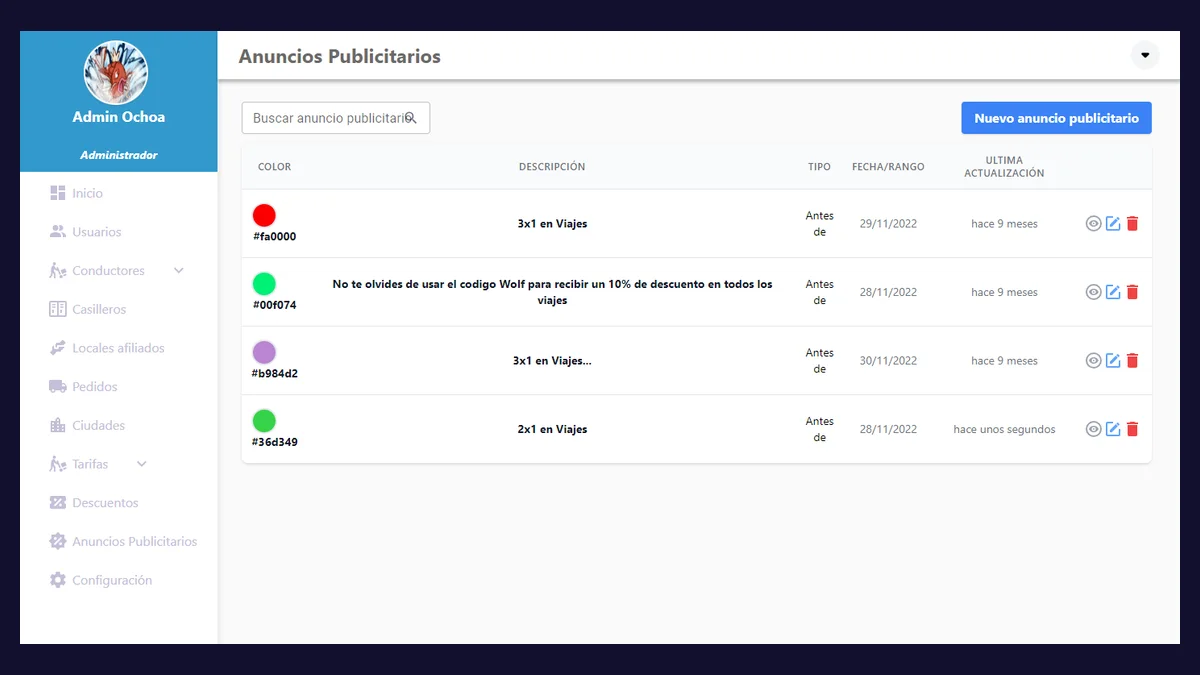View the '3x1 en Viajes...' ad
The height and width of the screenshot is (675, 1200).
click(x=1093, y=361)
